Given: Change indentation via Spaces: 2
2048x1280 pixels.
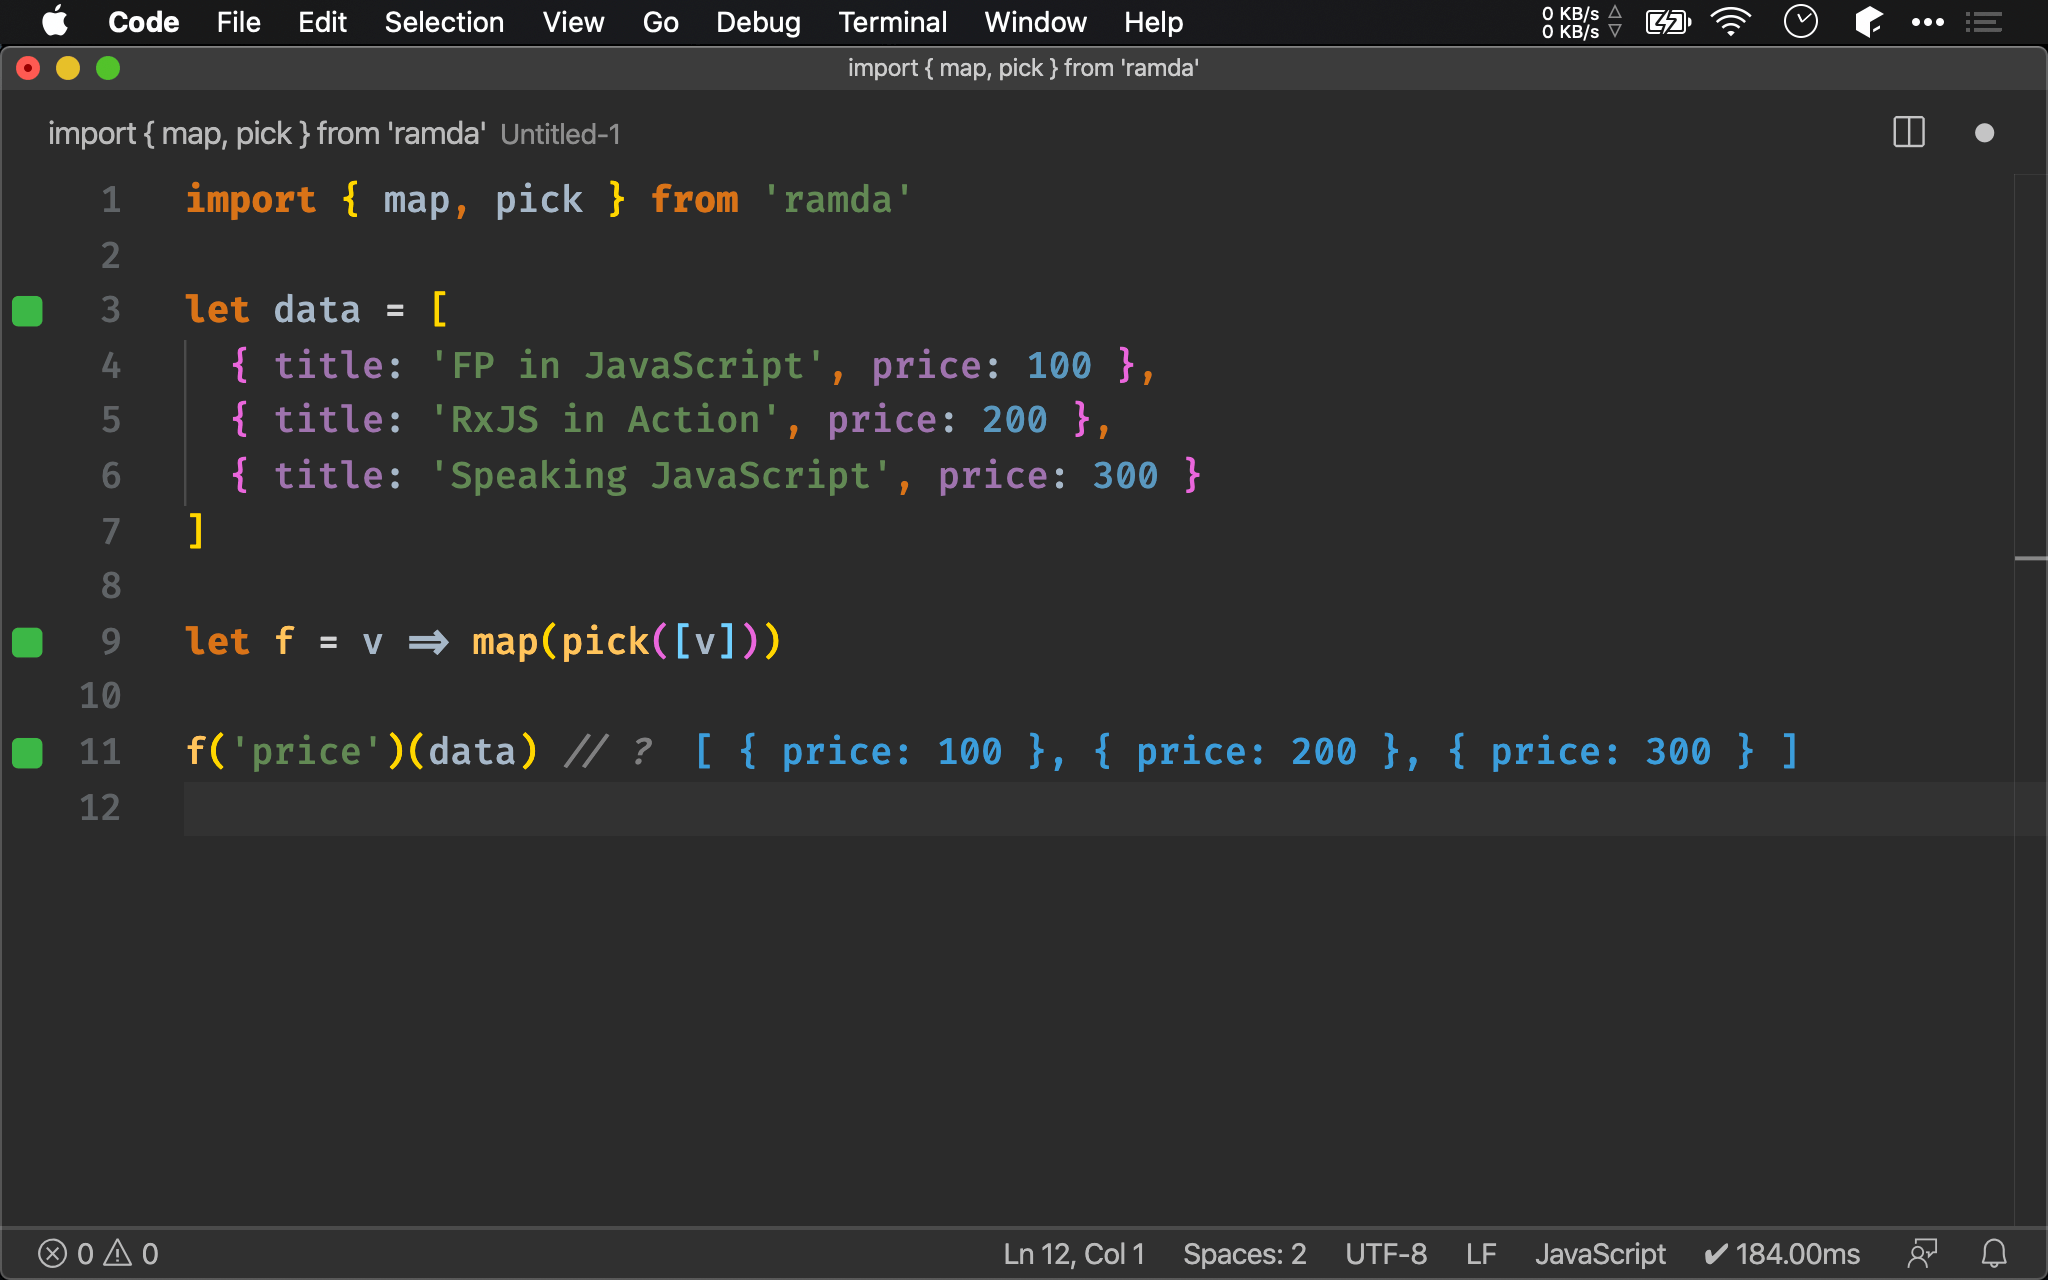Looking at the screenshot, I should (x=1244, y=1254).
